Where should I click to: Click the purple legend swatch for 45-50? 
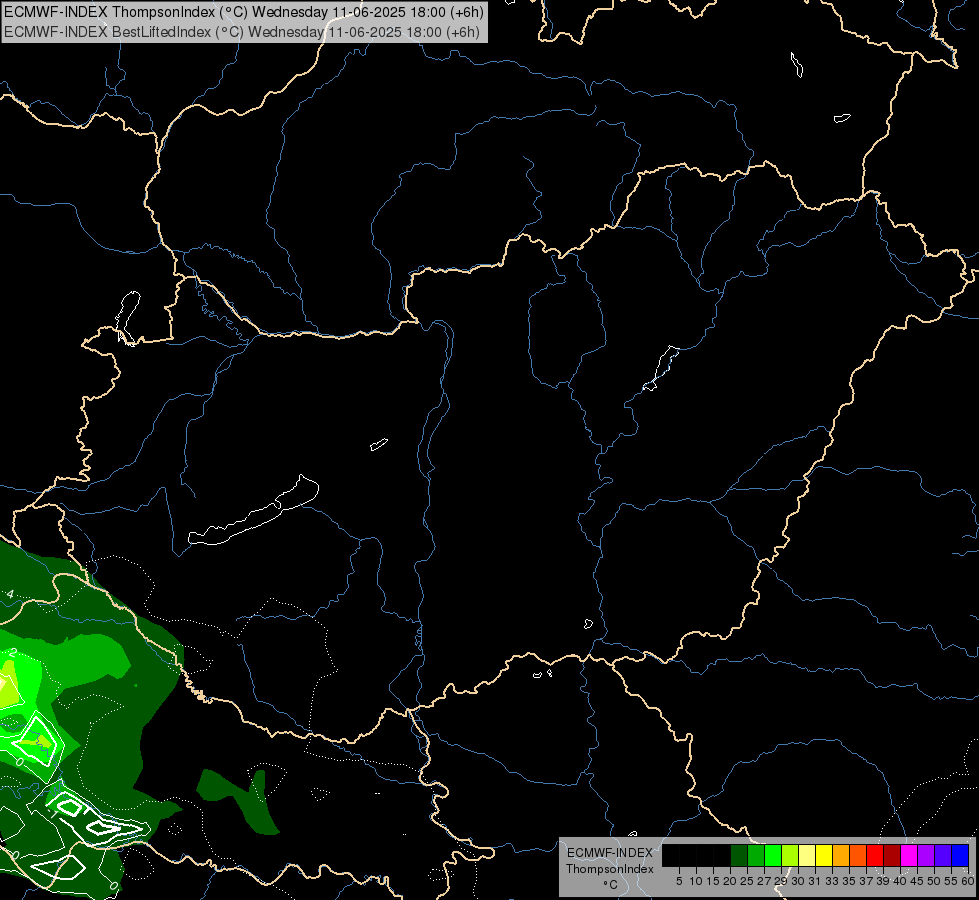(926, 855)
